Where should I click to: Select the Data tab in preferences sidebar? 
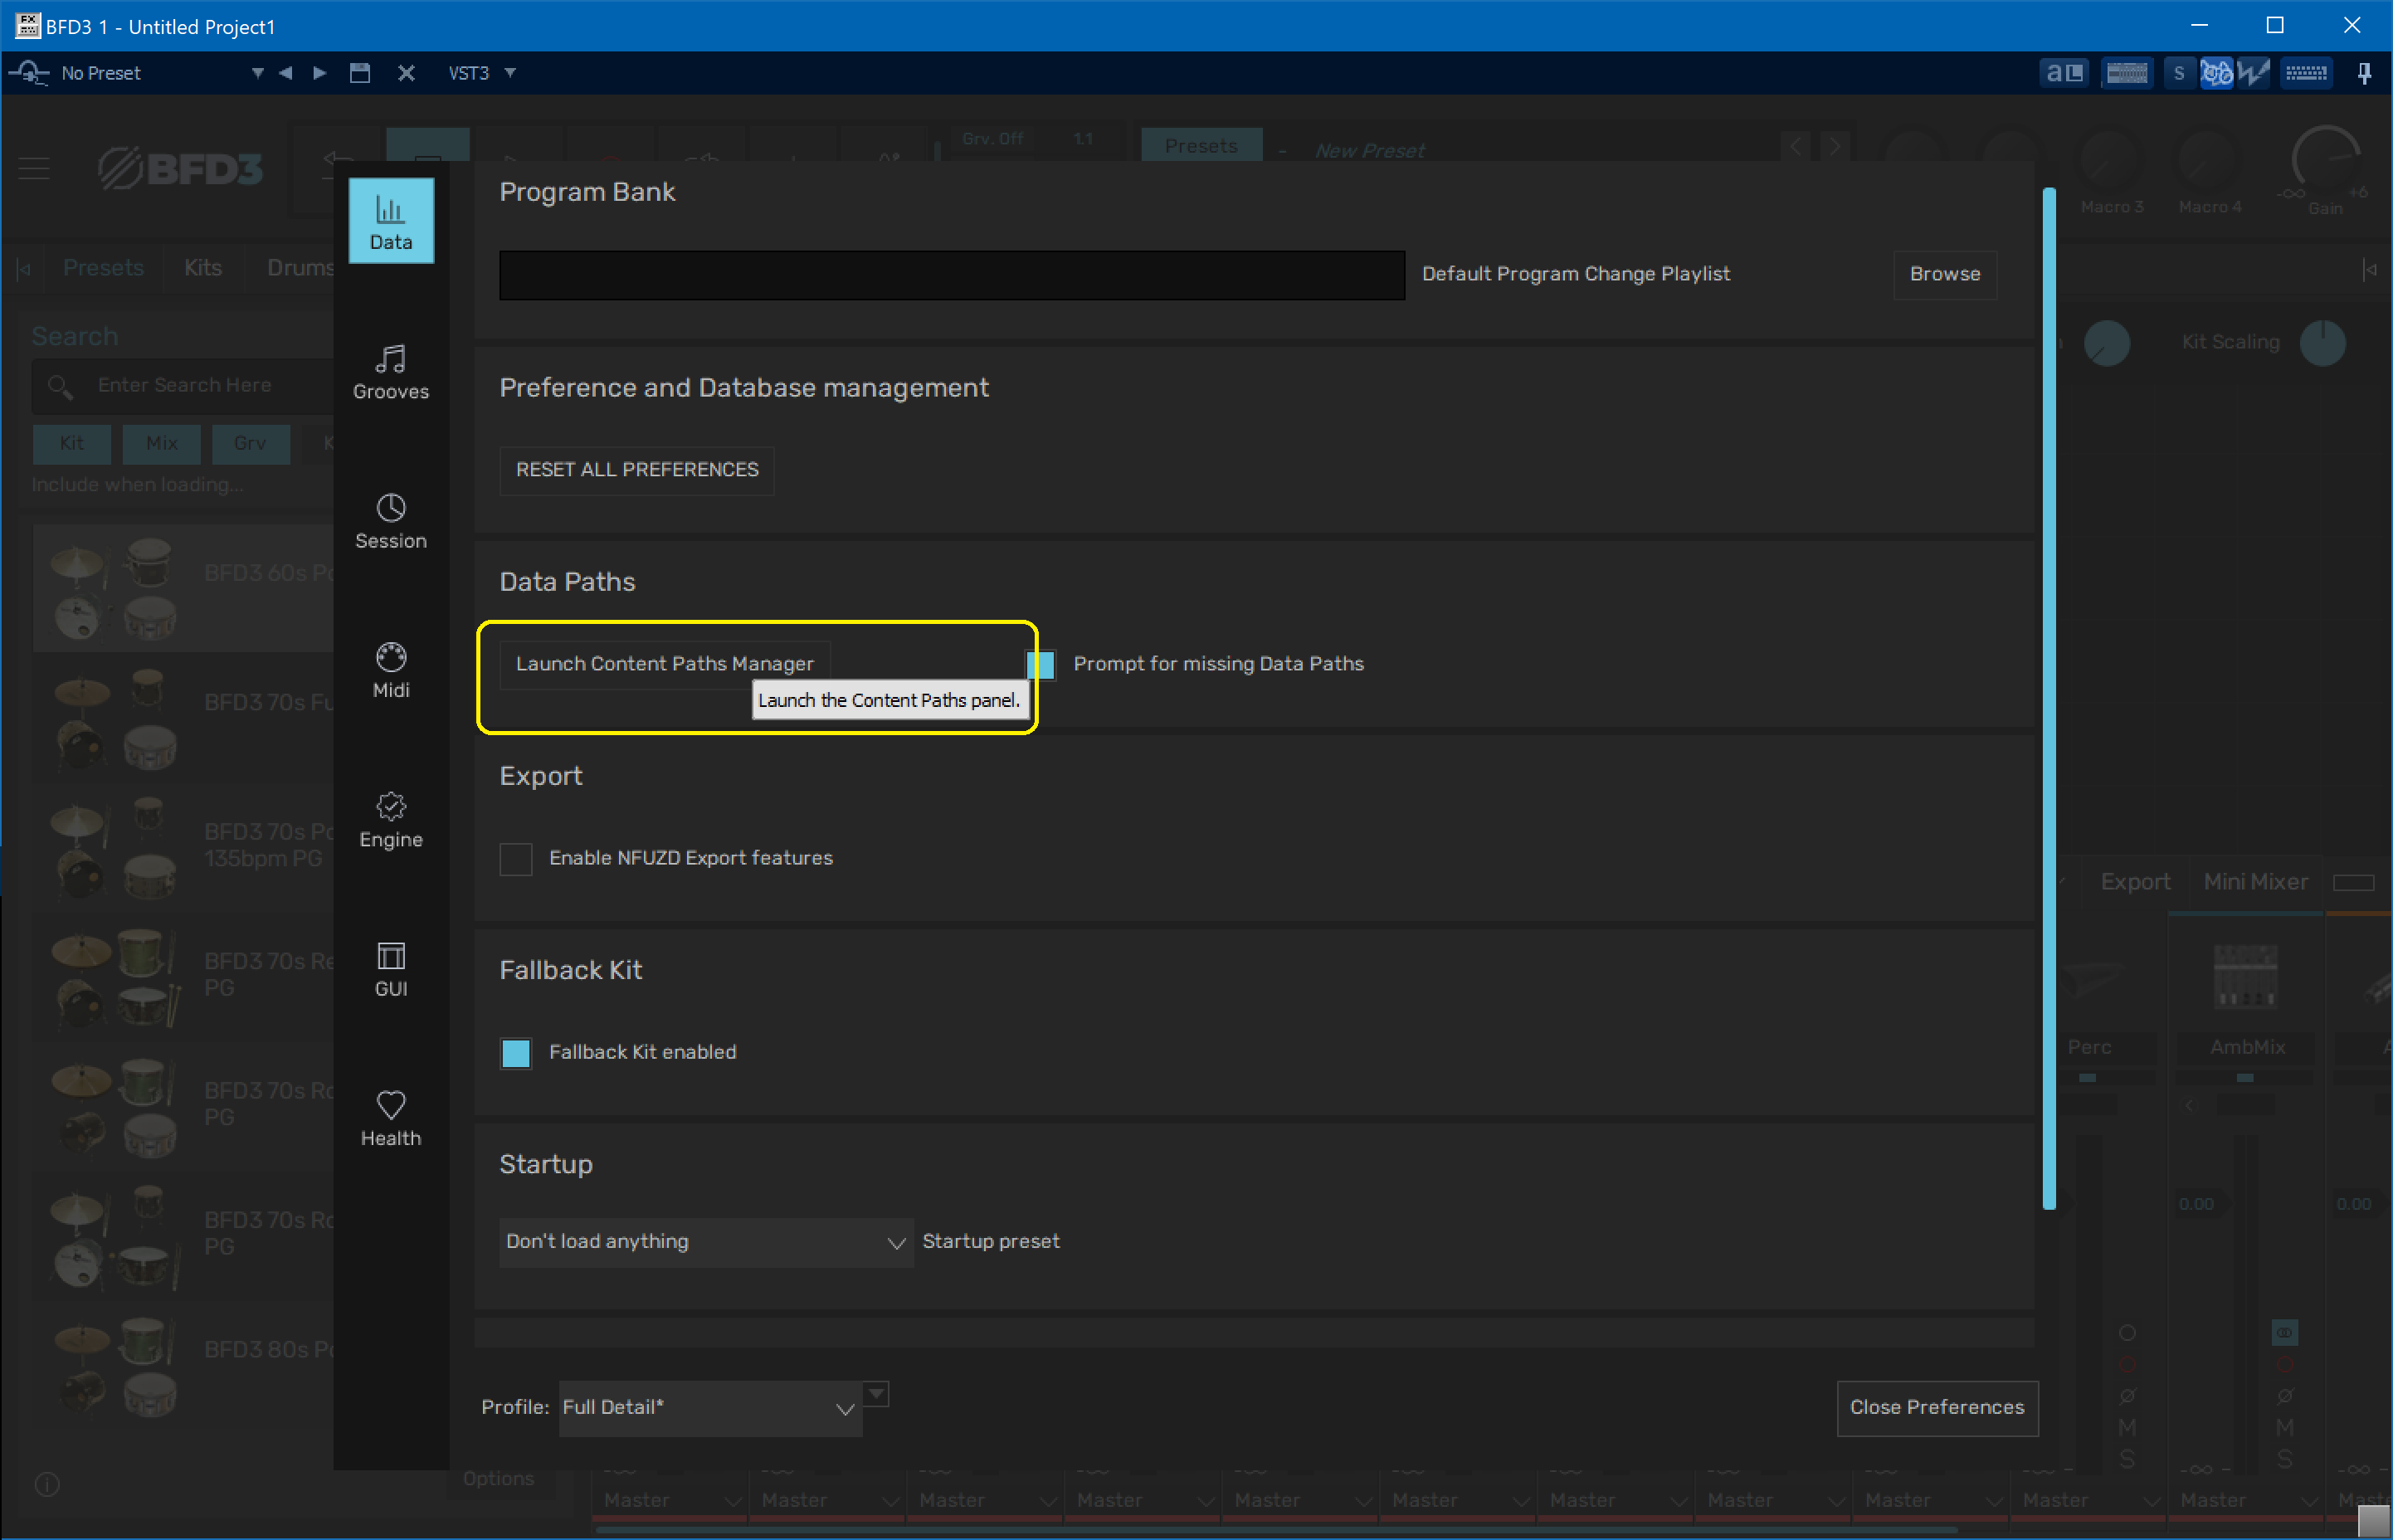click(x=390, y=221)
